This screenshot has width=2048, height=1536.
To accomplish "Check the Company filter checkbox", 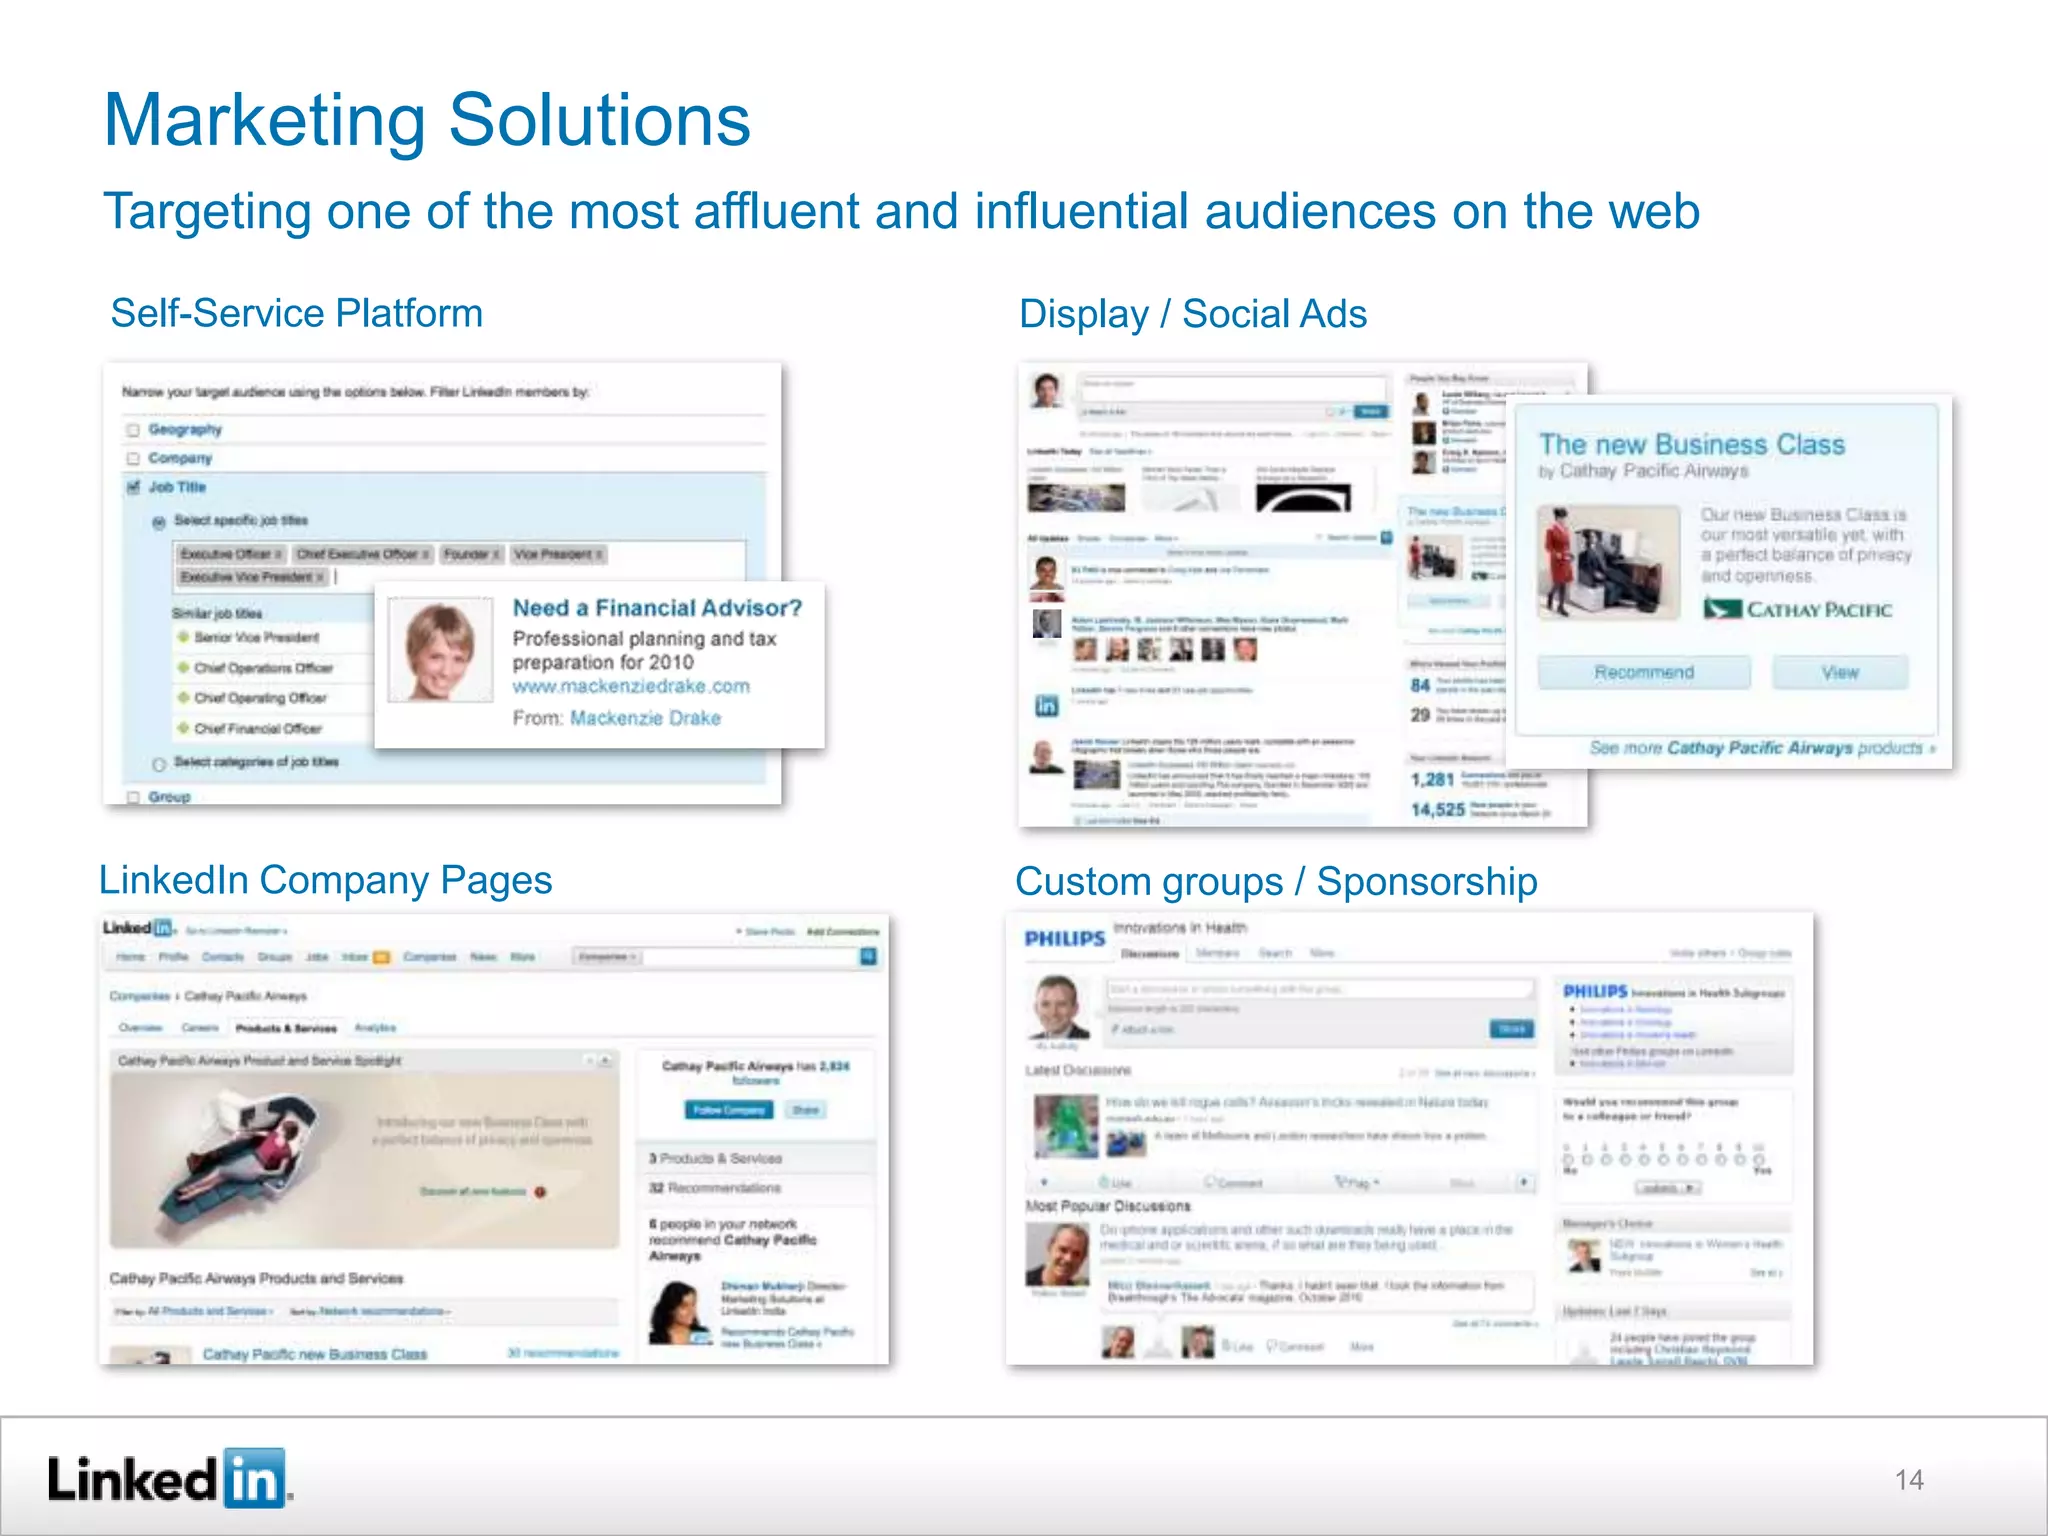I will pyautogui.click(x=133, y=458).
